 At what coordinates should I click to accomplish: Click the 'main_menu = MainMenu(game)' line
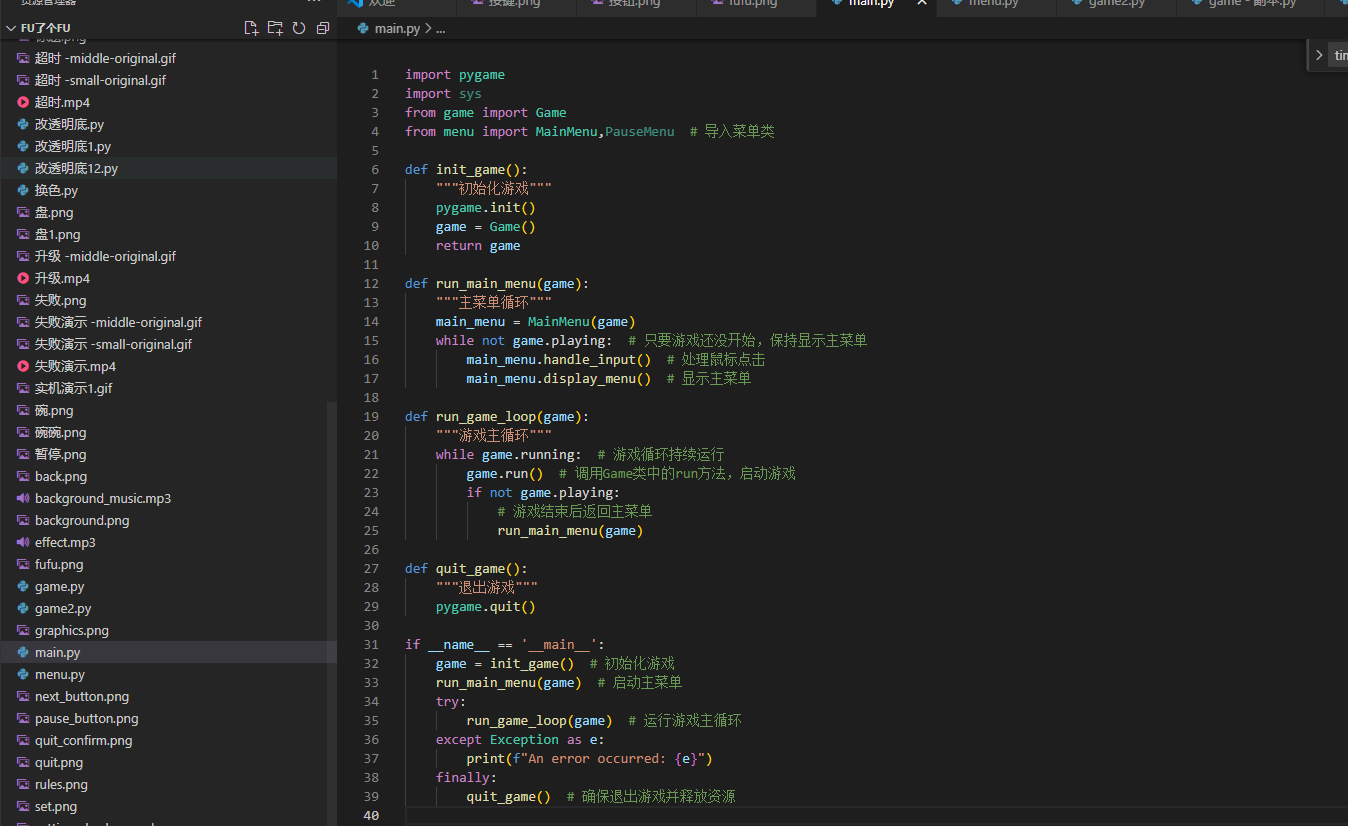[x=536, y=322]
